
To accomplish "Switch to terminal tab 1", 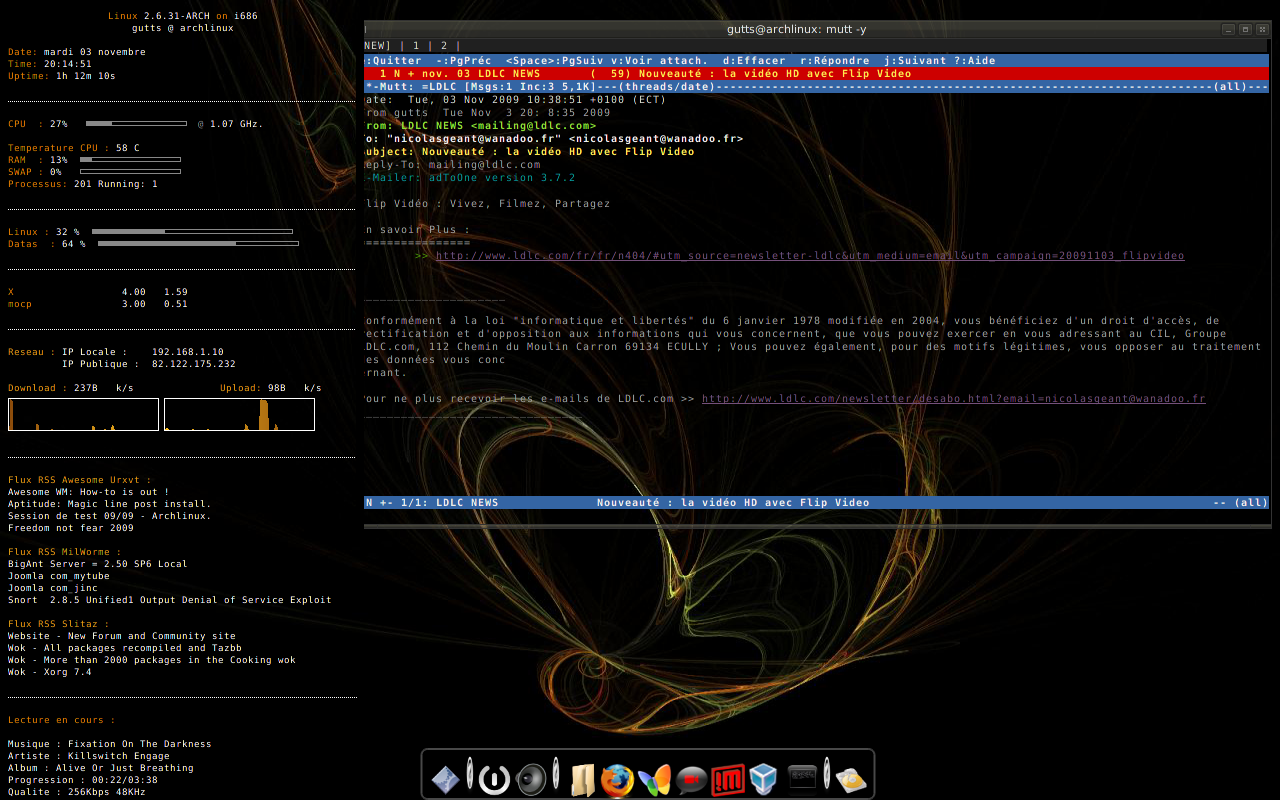I will coord(416,46).
